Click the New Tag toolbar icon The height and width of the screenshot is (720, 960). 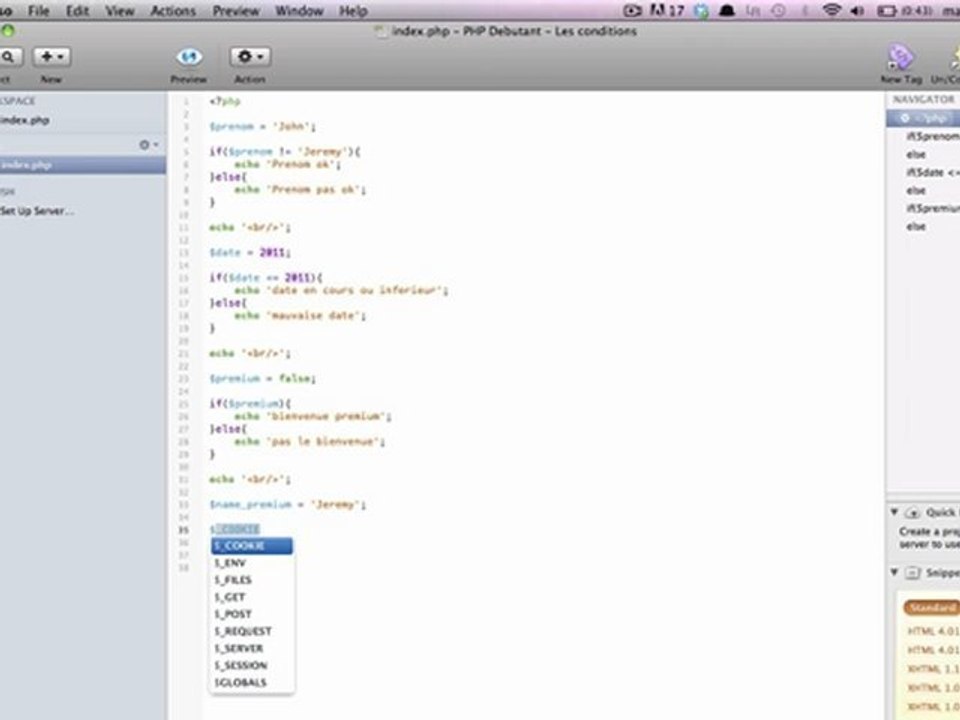(900, 58)
